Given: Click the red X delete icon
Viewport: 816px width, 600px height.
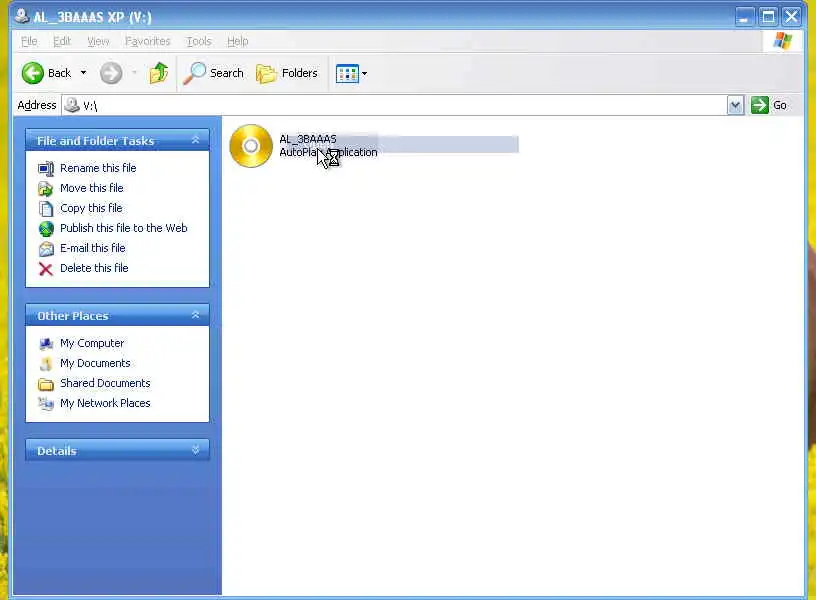Looking at the screenshot, I should pyautogui.click(x=46, y=269).
